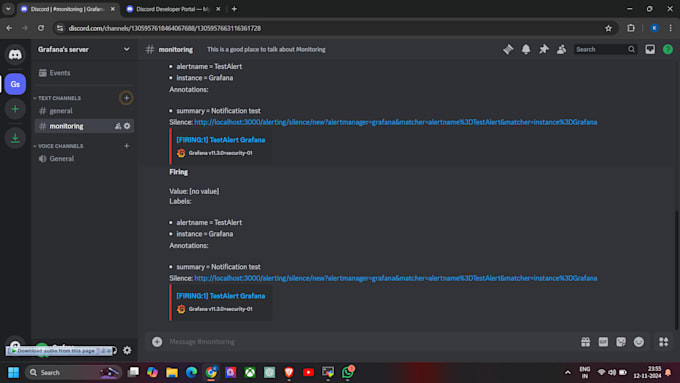Viewport: 680px width, 383px height.
Task: Click Windows taskbar Search box
Action: (73, 373)
